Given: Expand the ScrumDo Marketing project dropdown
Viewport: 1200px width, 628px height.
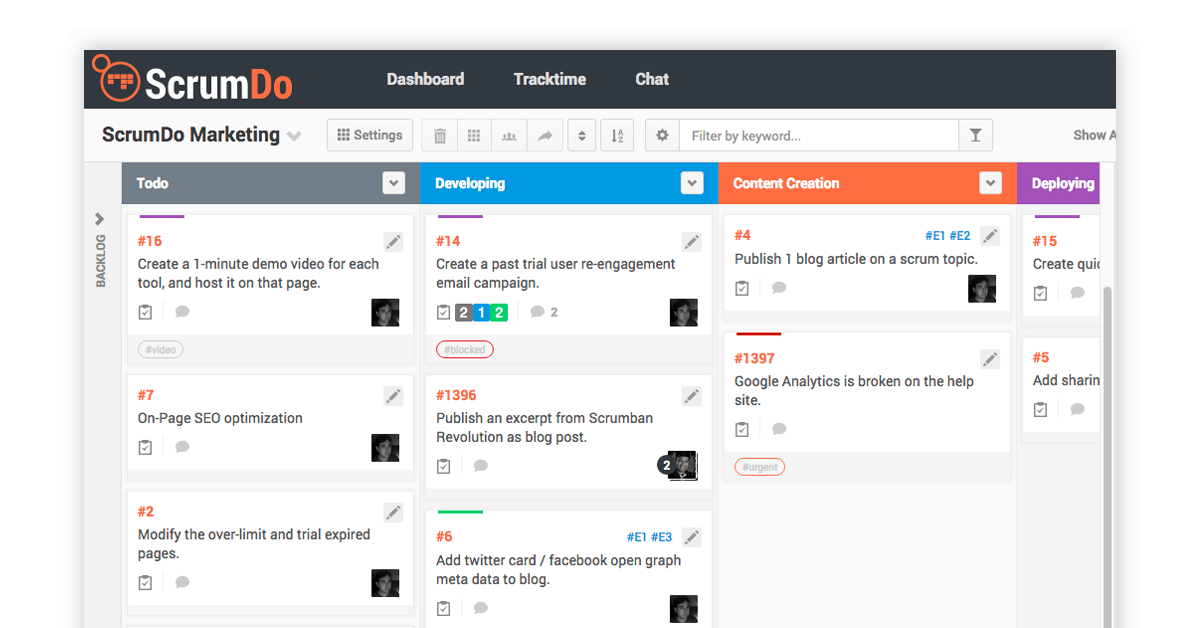Looking at the screenshot, I should [x=294, y=136].
